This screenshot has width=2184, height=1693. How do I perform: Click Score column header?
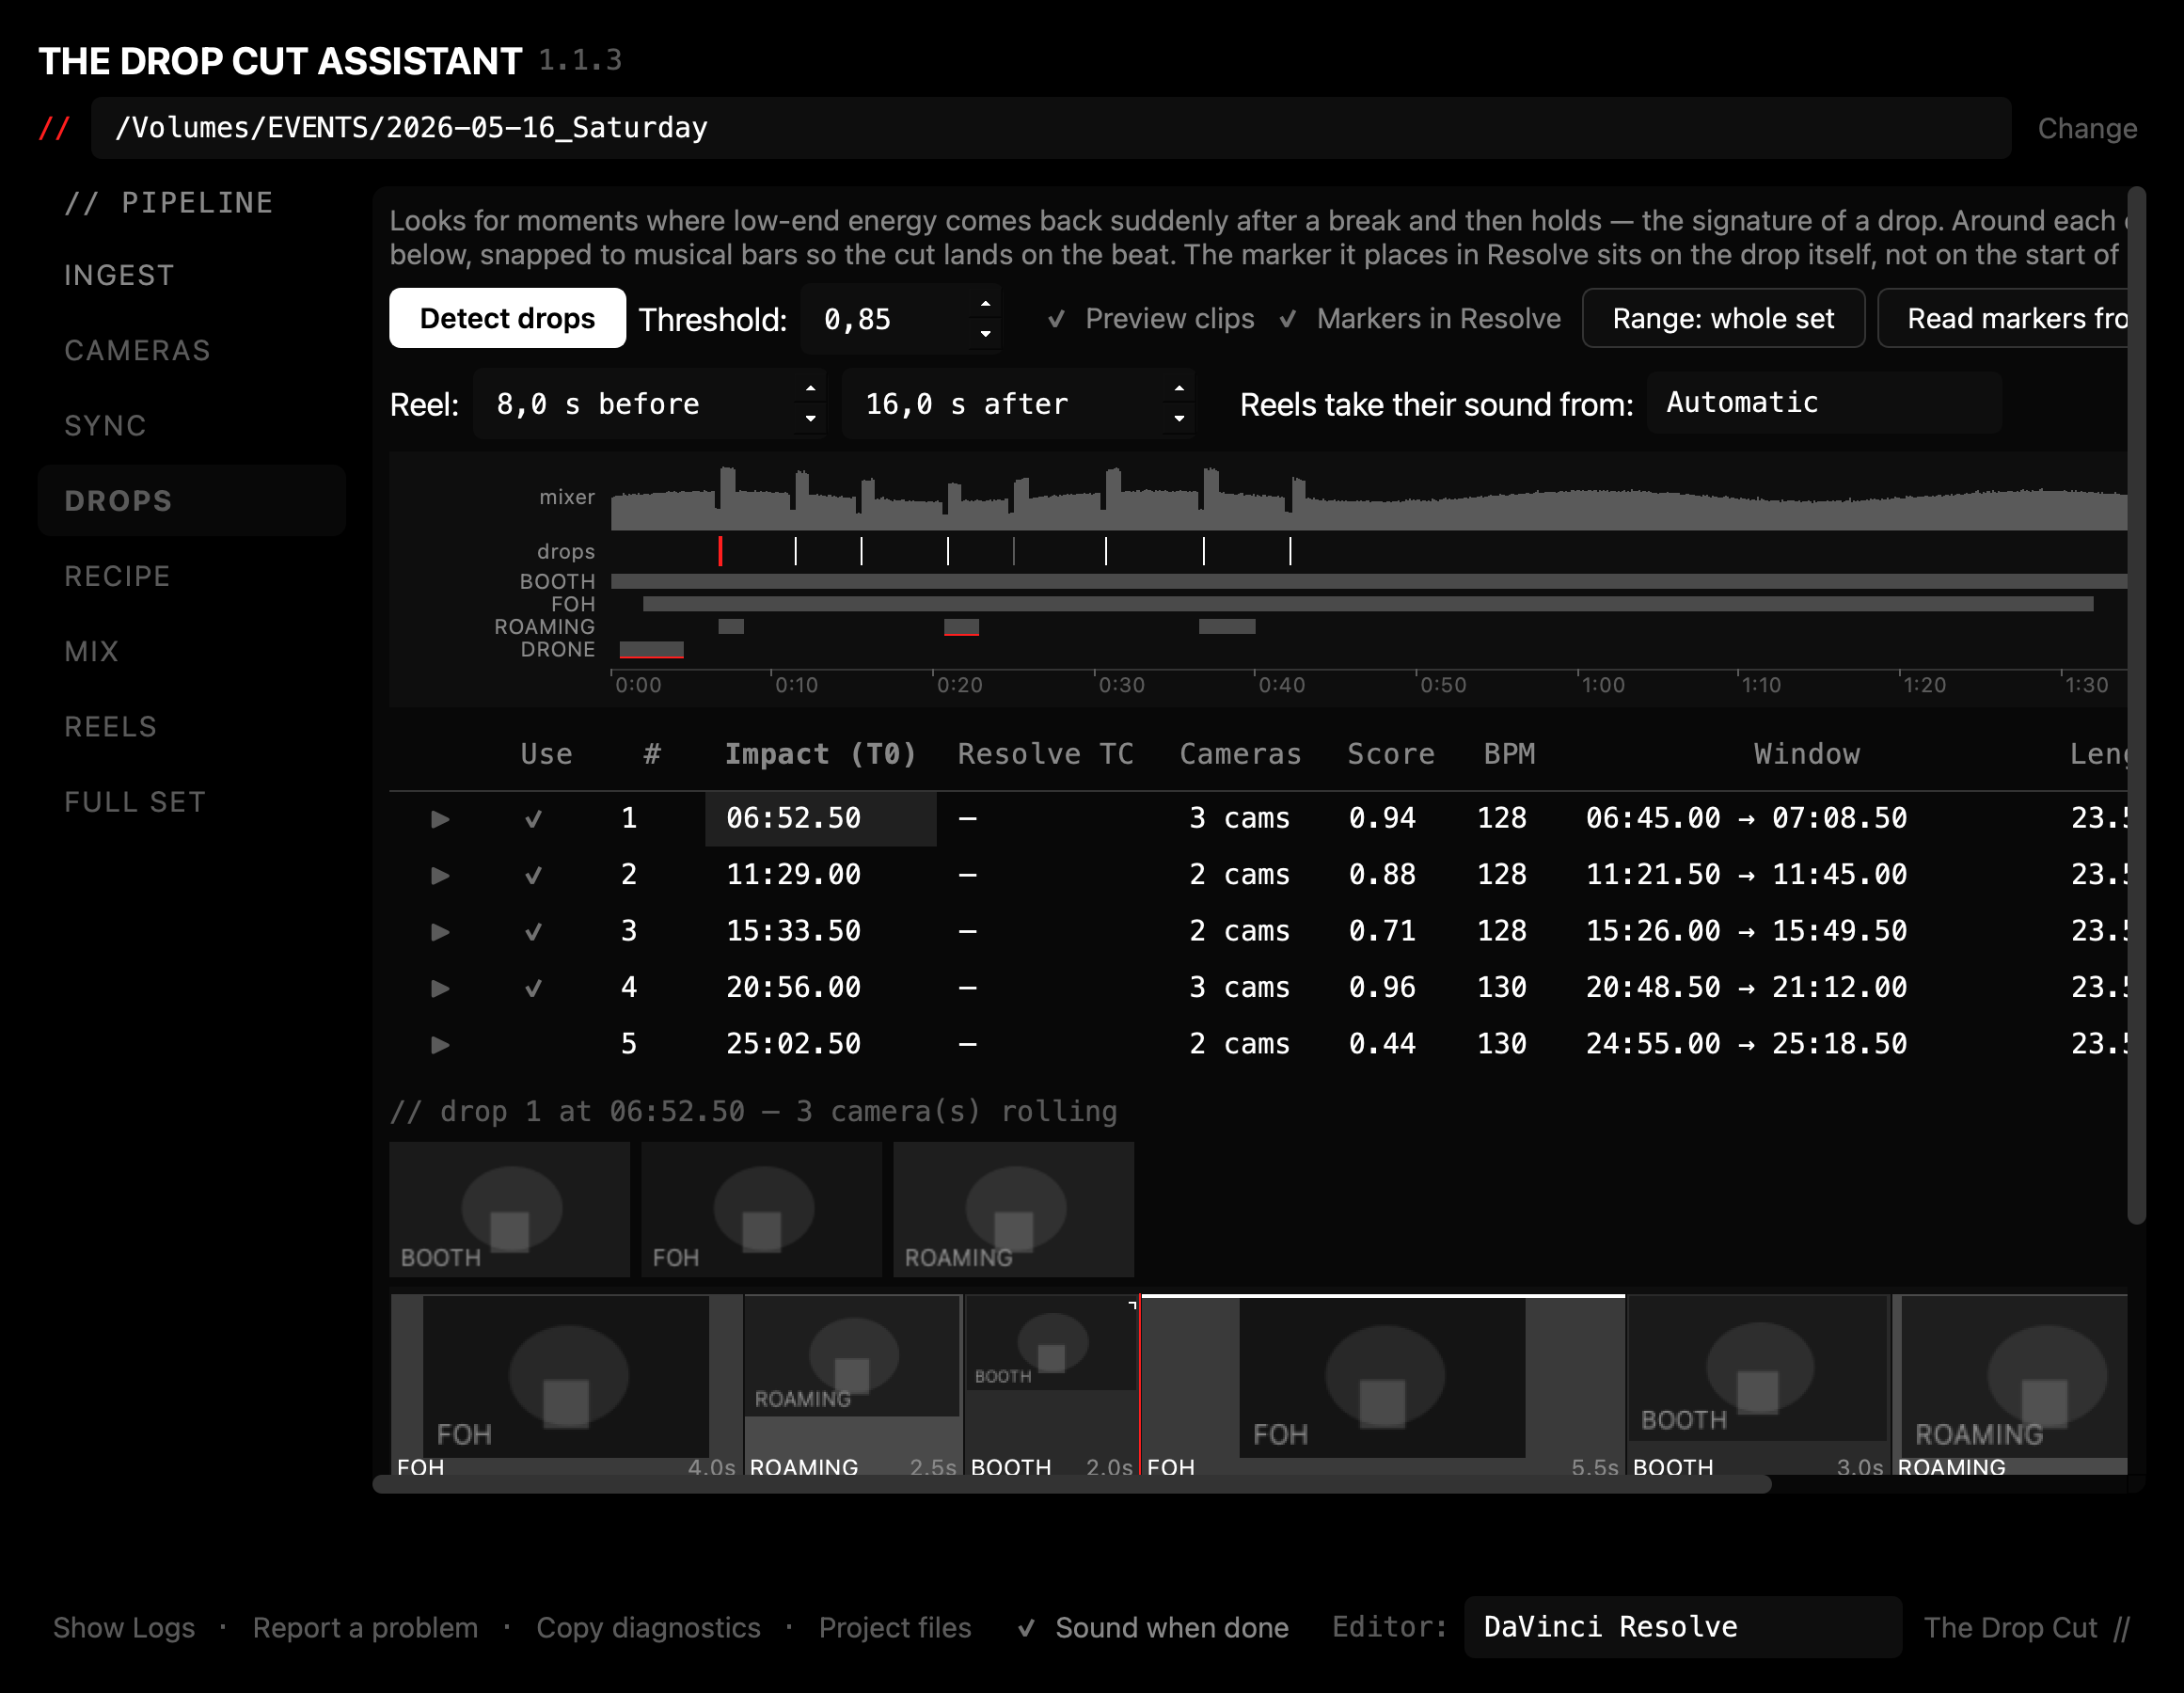click(x=1390, y=754)
